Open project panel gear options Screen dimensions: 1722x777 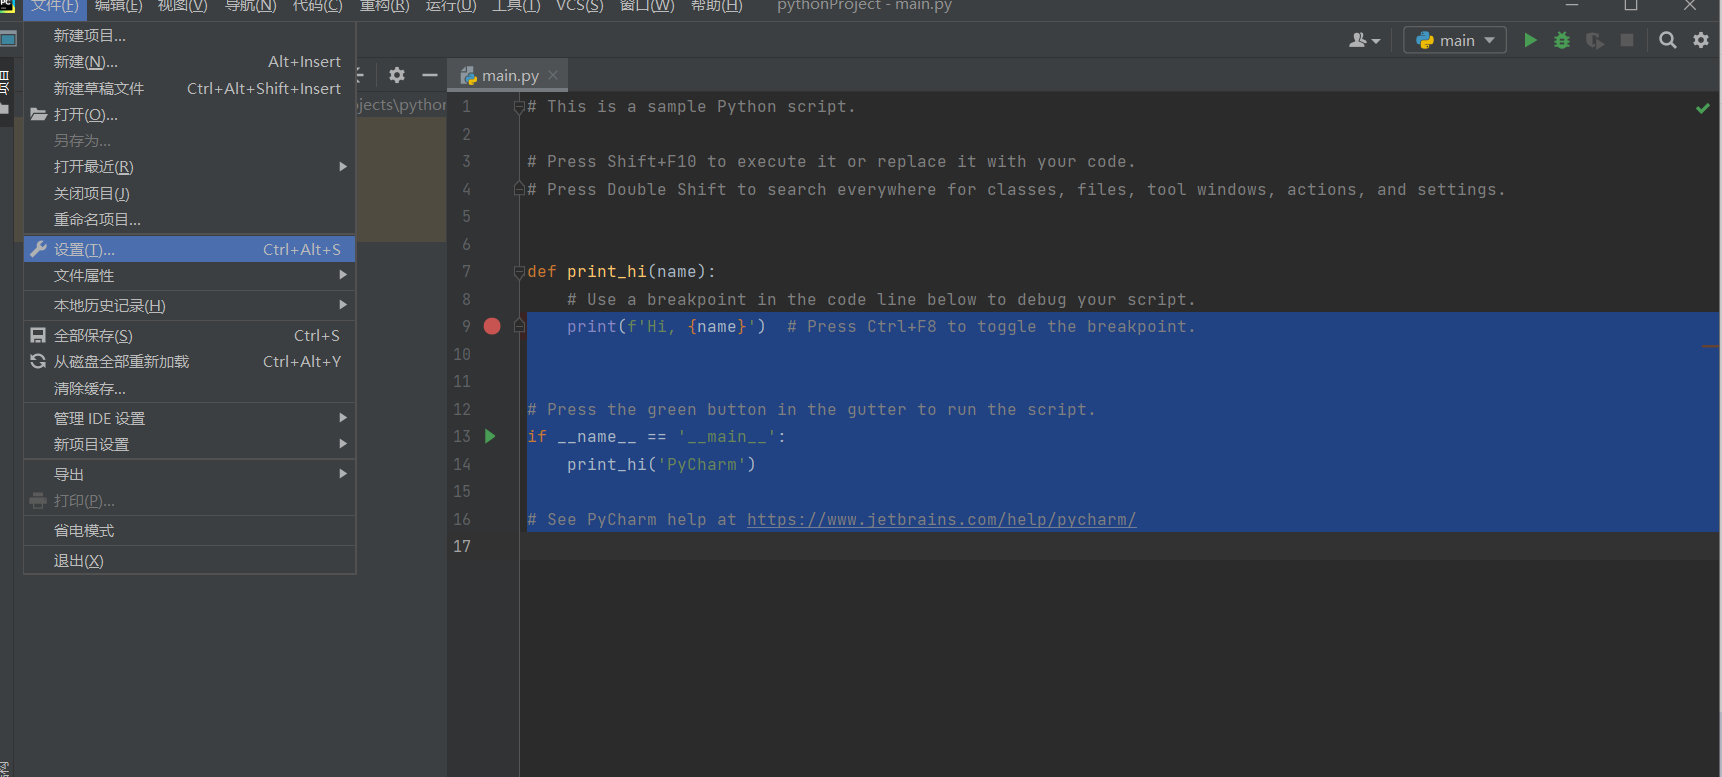pyautogui.click(x=397, y=75)
